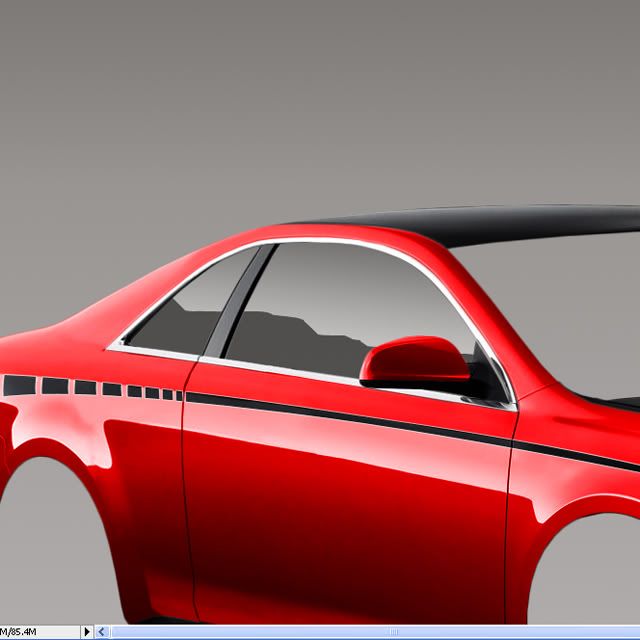Image resolution: width=640 pixels, height=640 pixels.
Task: Open the status bar info flyout arrow
Action: coord(87,632)
